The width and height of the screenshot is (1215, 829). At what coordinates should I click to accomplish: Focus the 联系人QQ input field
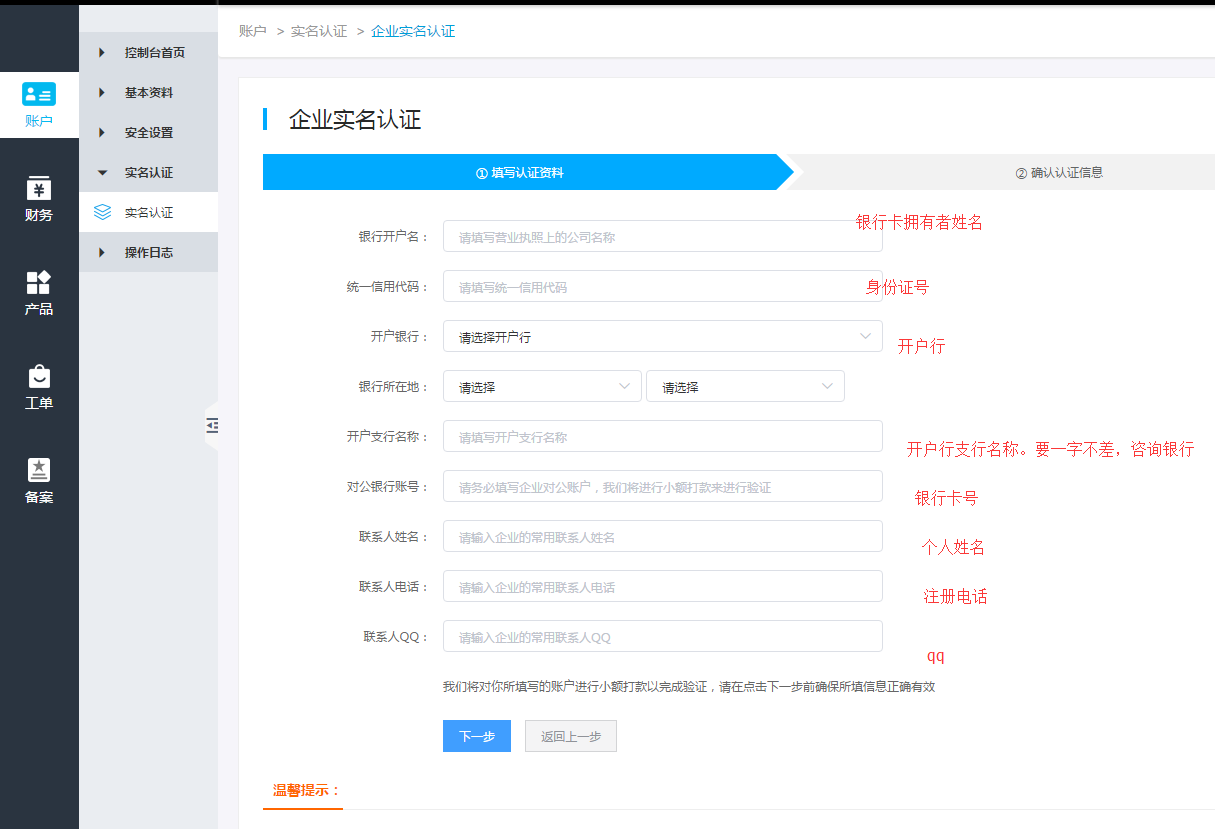pos(663,636)
